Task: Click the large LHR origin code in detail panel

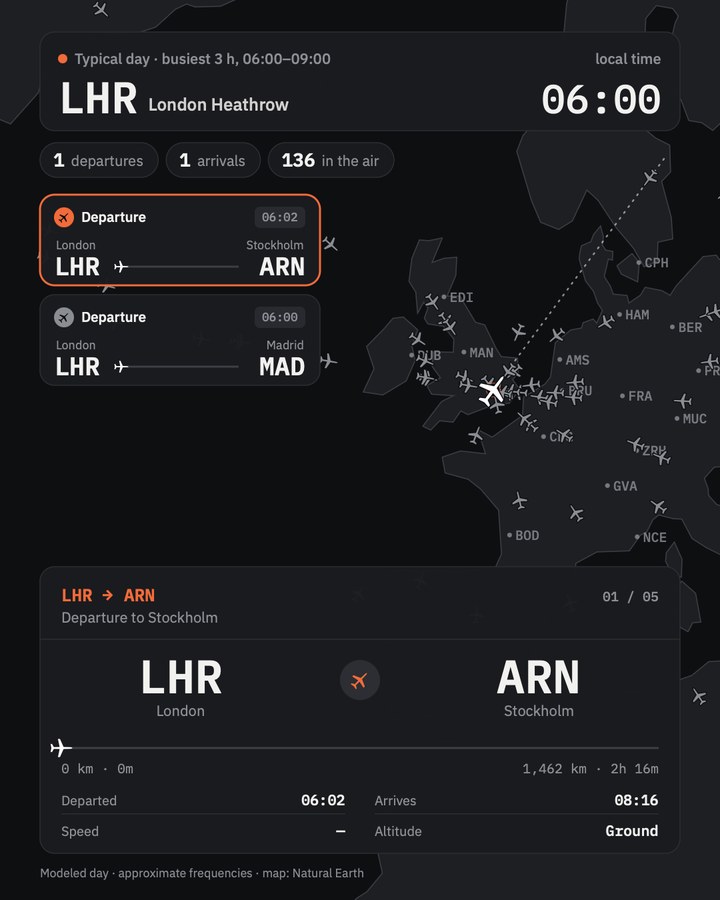Action: [x=181, y=677]
